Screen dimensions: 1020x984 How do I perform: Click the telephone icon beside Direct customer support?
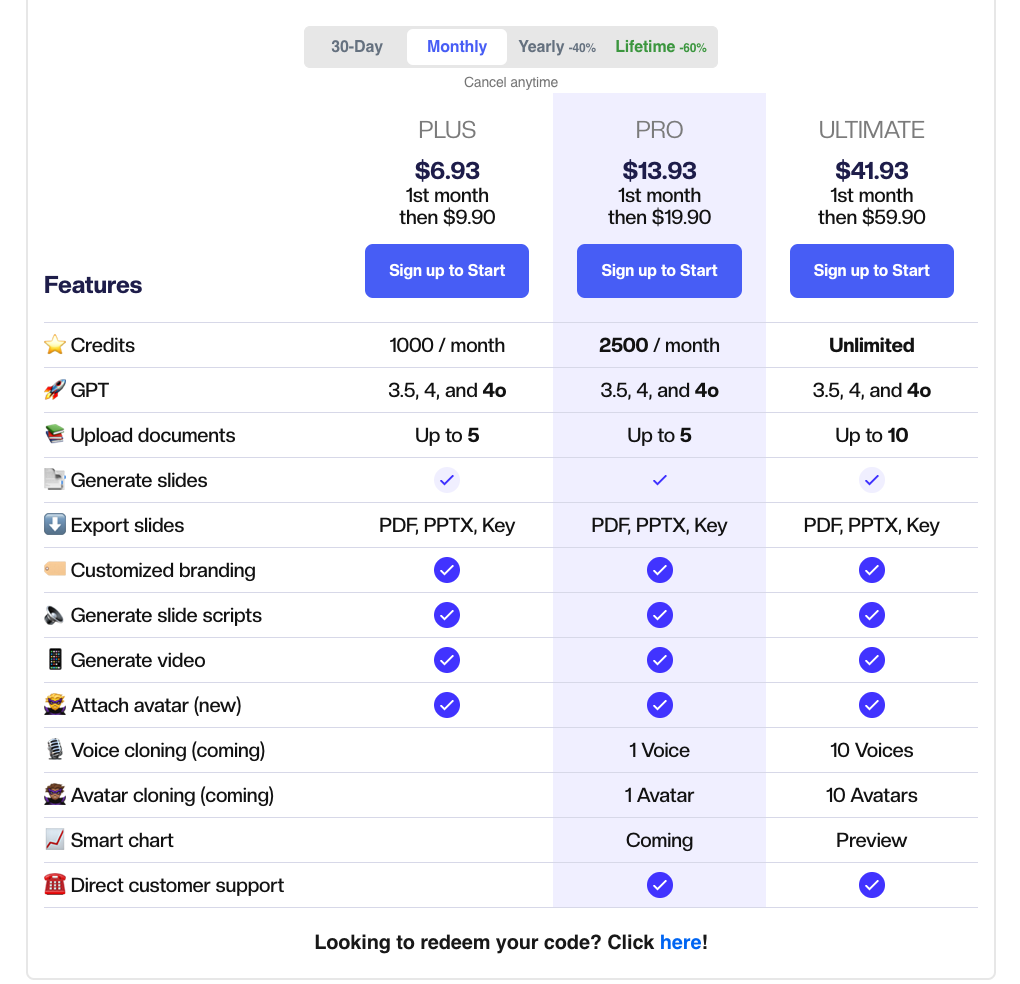click(55, 884)
